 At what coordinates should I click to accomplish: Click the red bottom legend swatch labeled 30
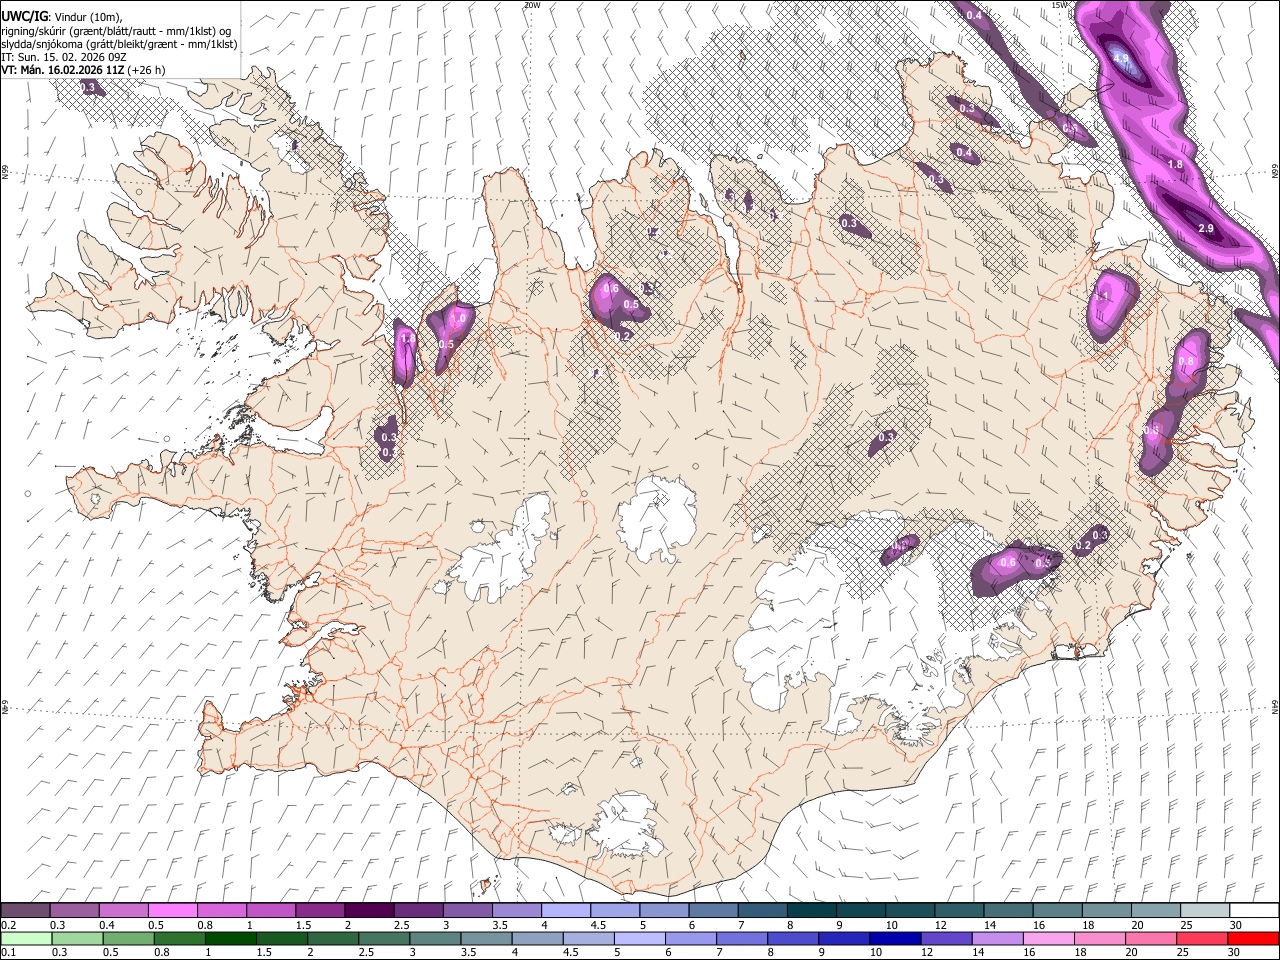point(1254,938)
